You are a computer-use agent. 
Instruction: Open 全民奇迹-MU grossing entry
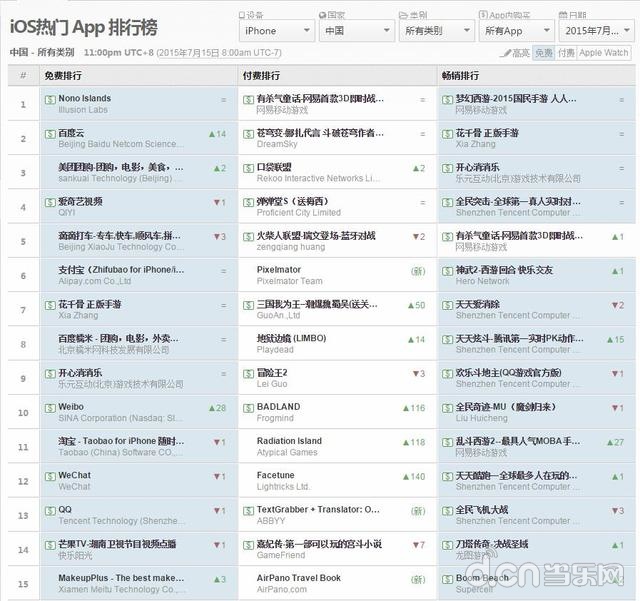pyautogui.click(x=506, y=407)
